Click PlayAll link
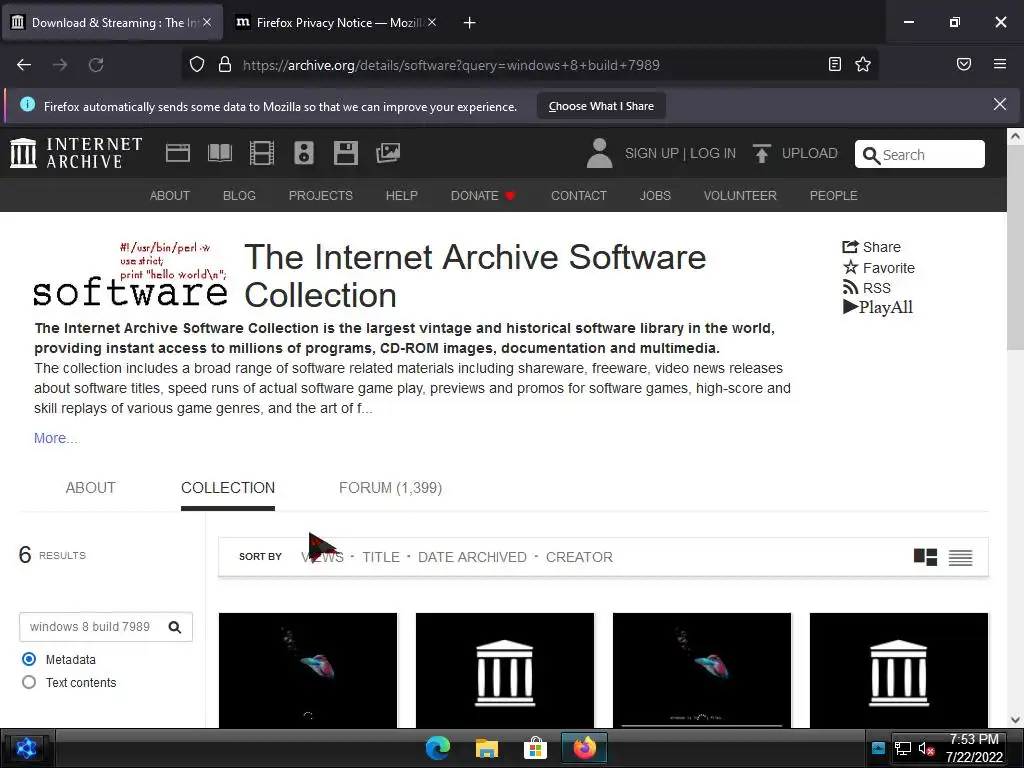1024x768 pixels. click(878, 307)
